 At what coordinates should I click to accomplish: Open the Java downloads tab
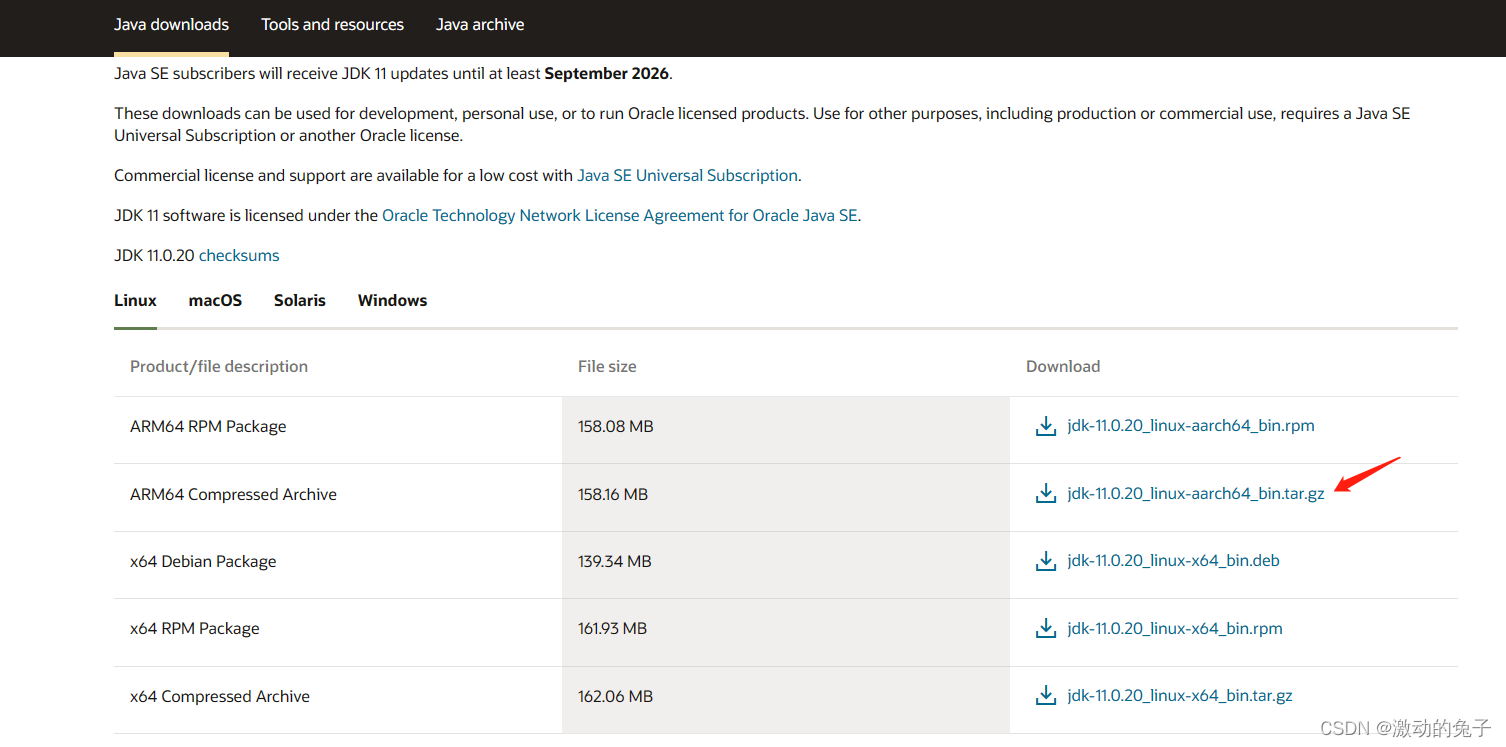[171, 25]
